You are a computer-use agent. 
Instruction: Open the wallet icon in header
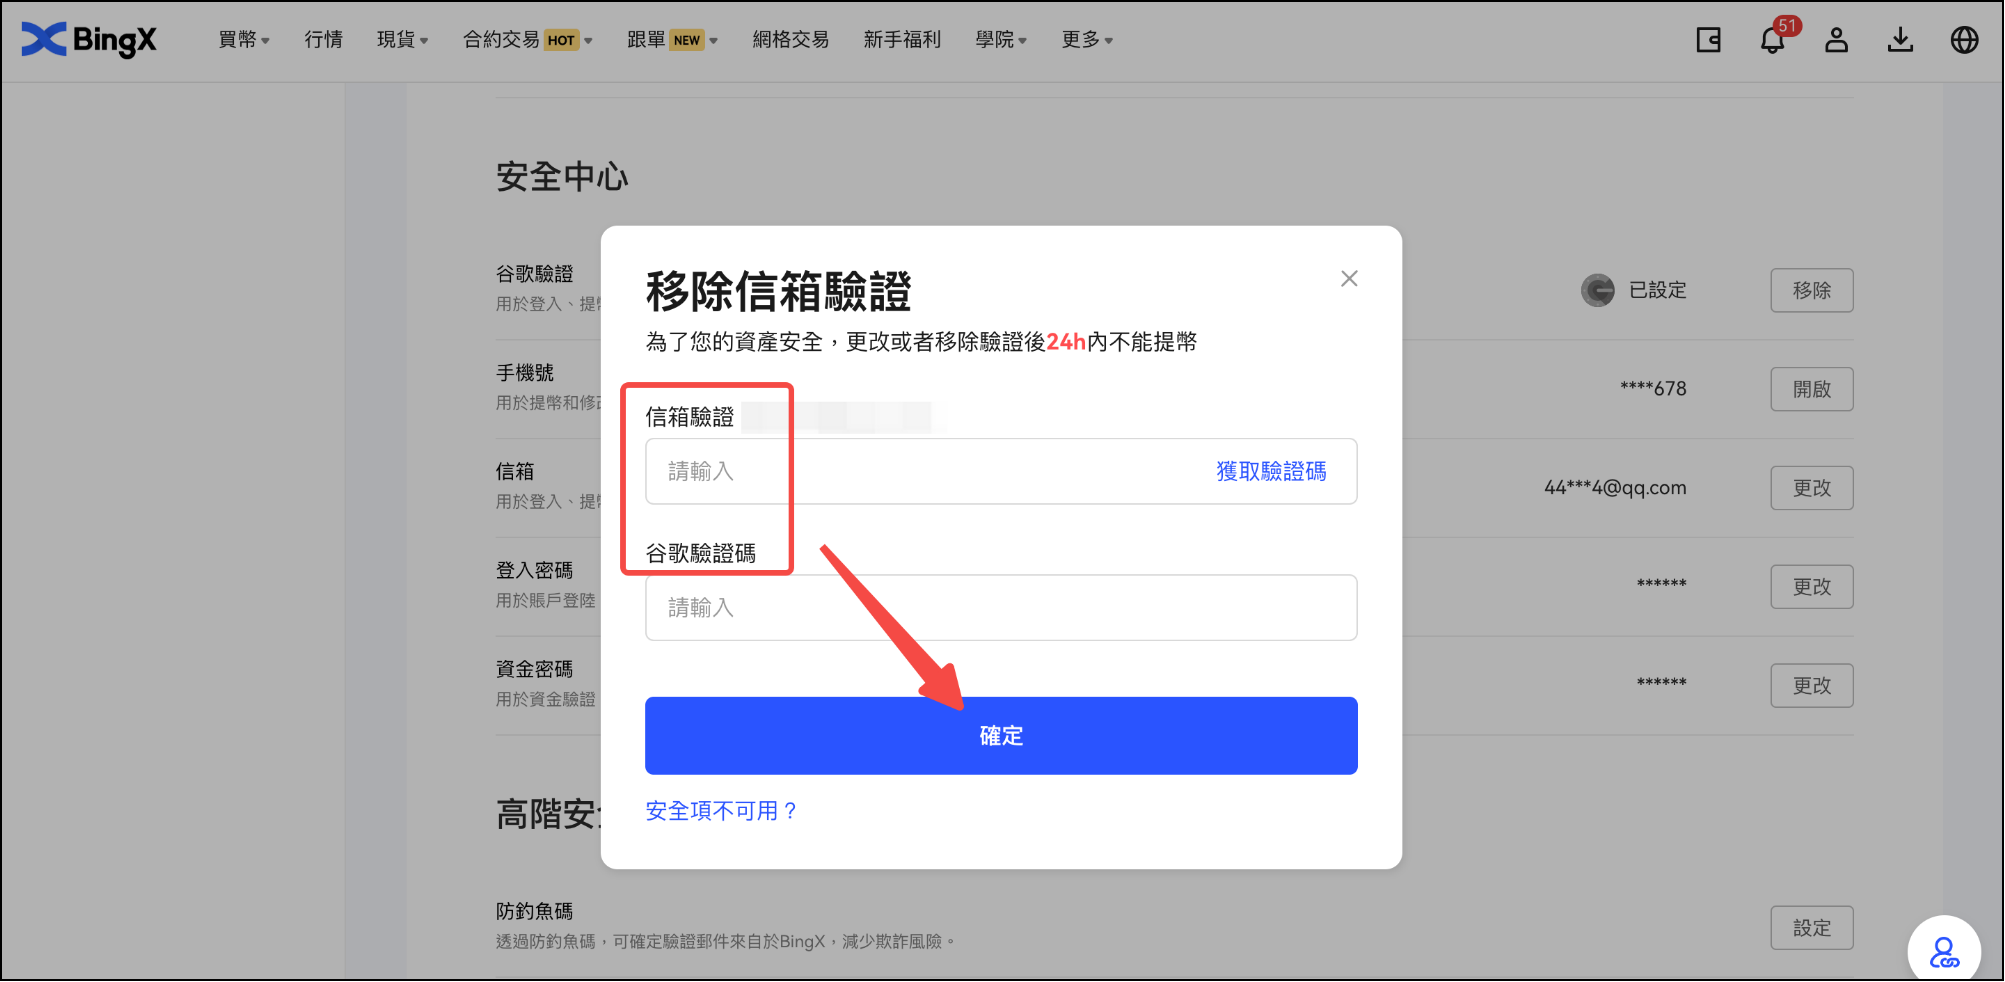(1708, 40)
